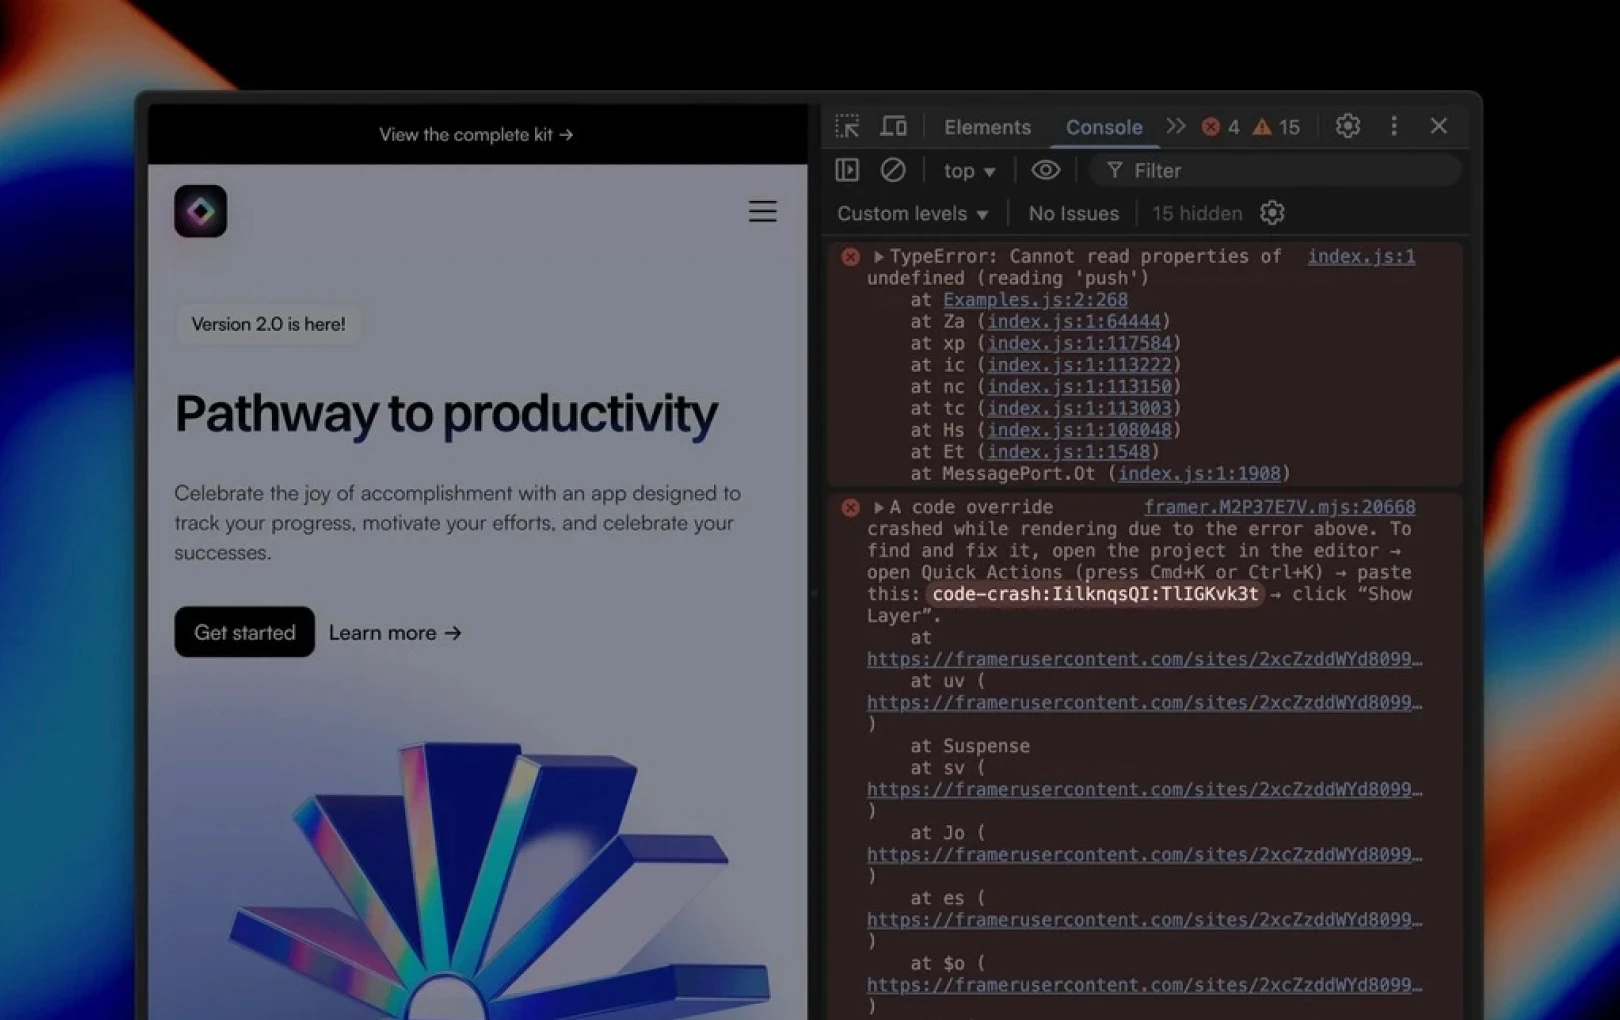Open the Elements tab
The width and height of the screenshot is (1620, 1020).
tap(987, 127)
